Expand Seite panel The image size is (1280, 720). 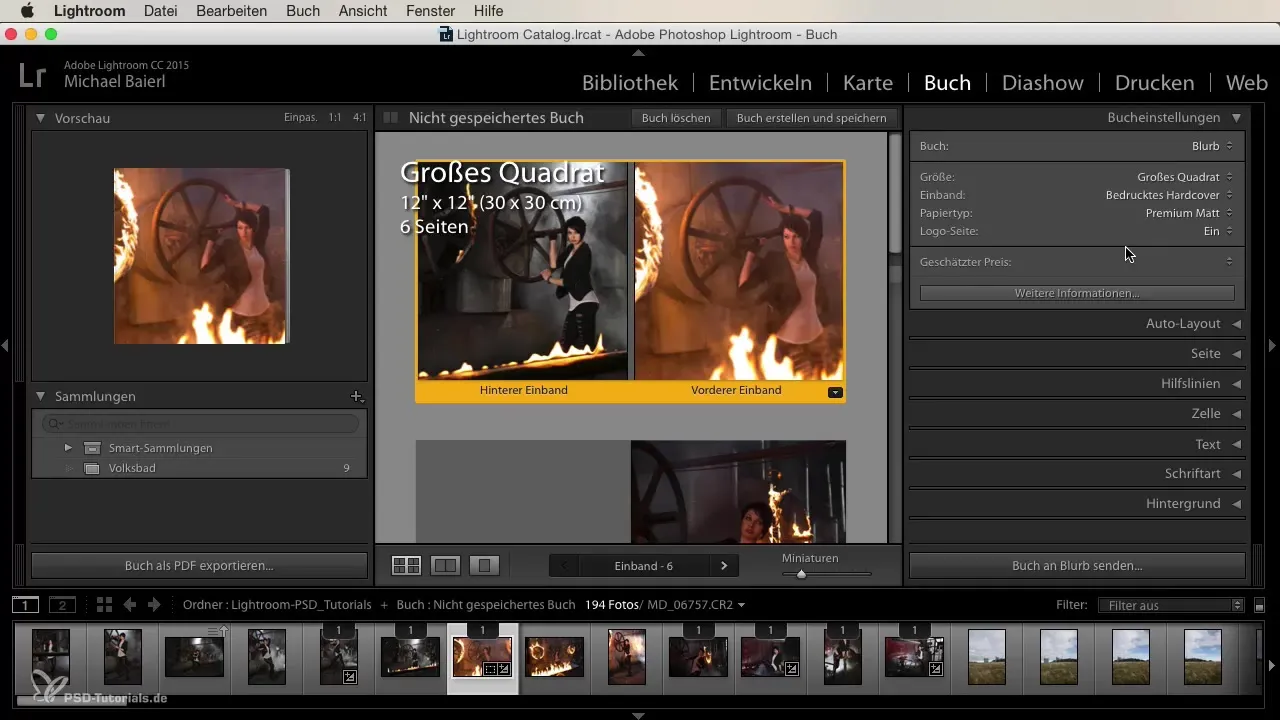pyautogui.click(x=1237, y=354)
